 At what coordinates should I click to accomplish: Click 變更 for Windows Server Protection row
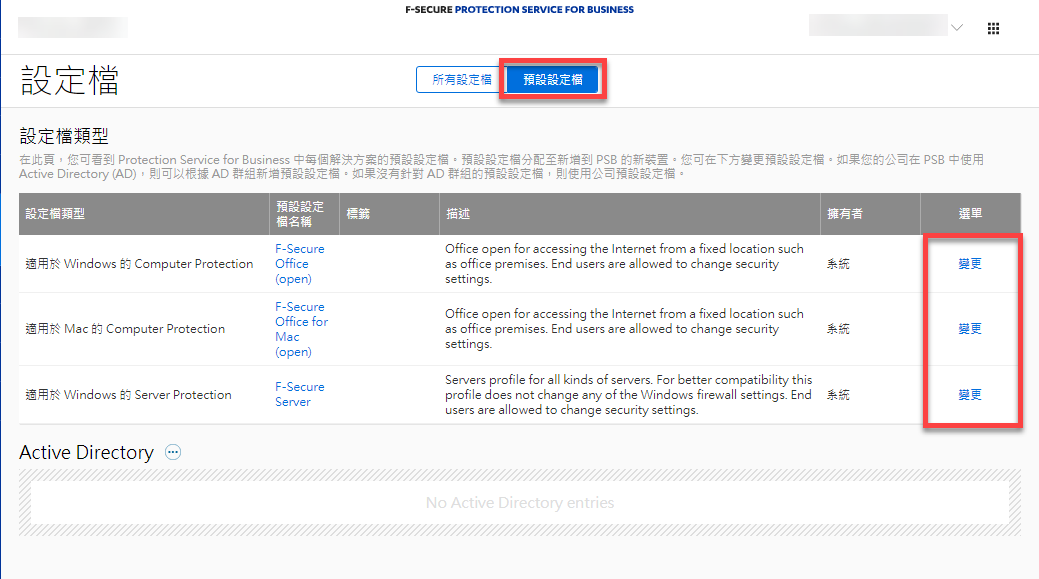pyautogui.click(x=970, y=395)
